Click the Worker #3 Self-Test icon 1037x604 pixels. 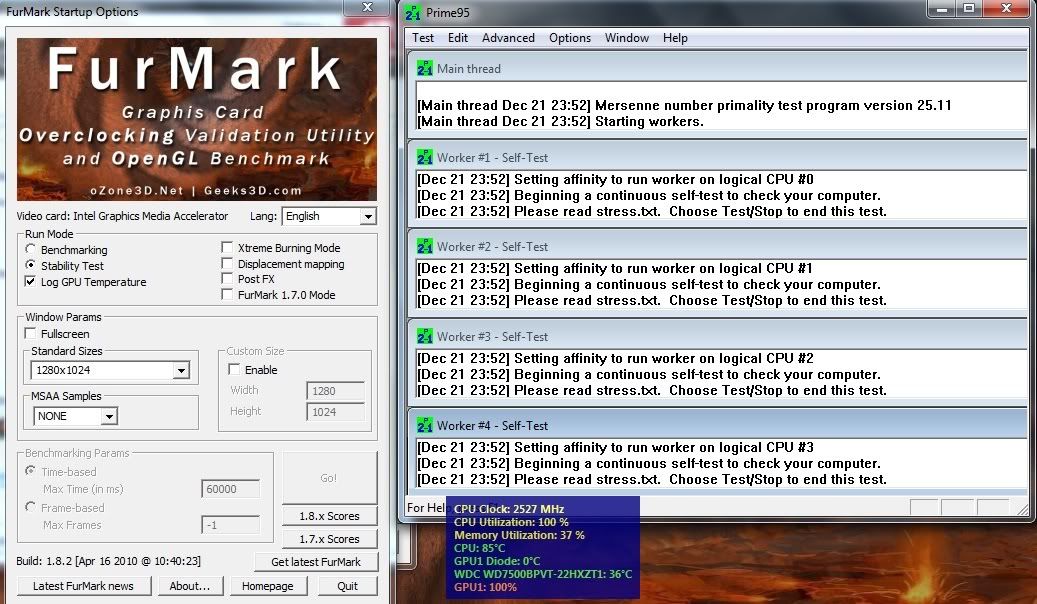coord(425,337)
